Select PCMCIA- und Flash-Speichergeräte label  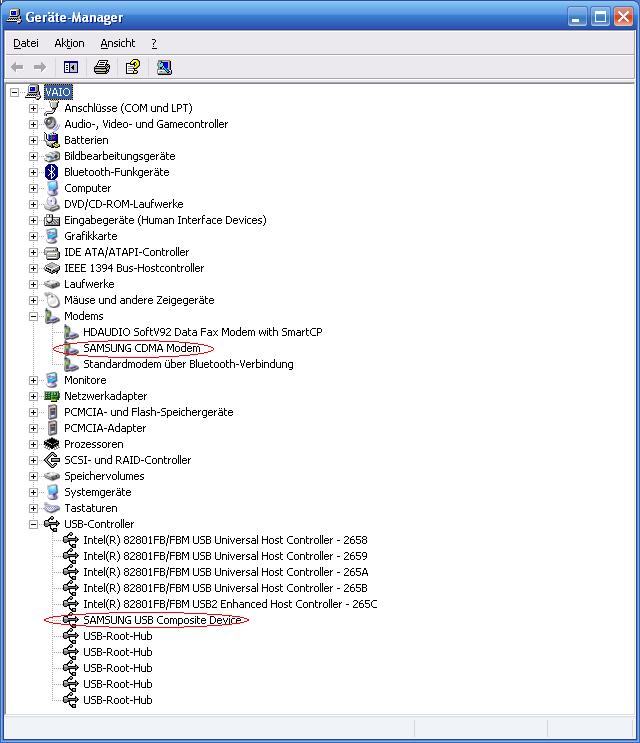tap(149, 412)
